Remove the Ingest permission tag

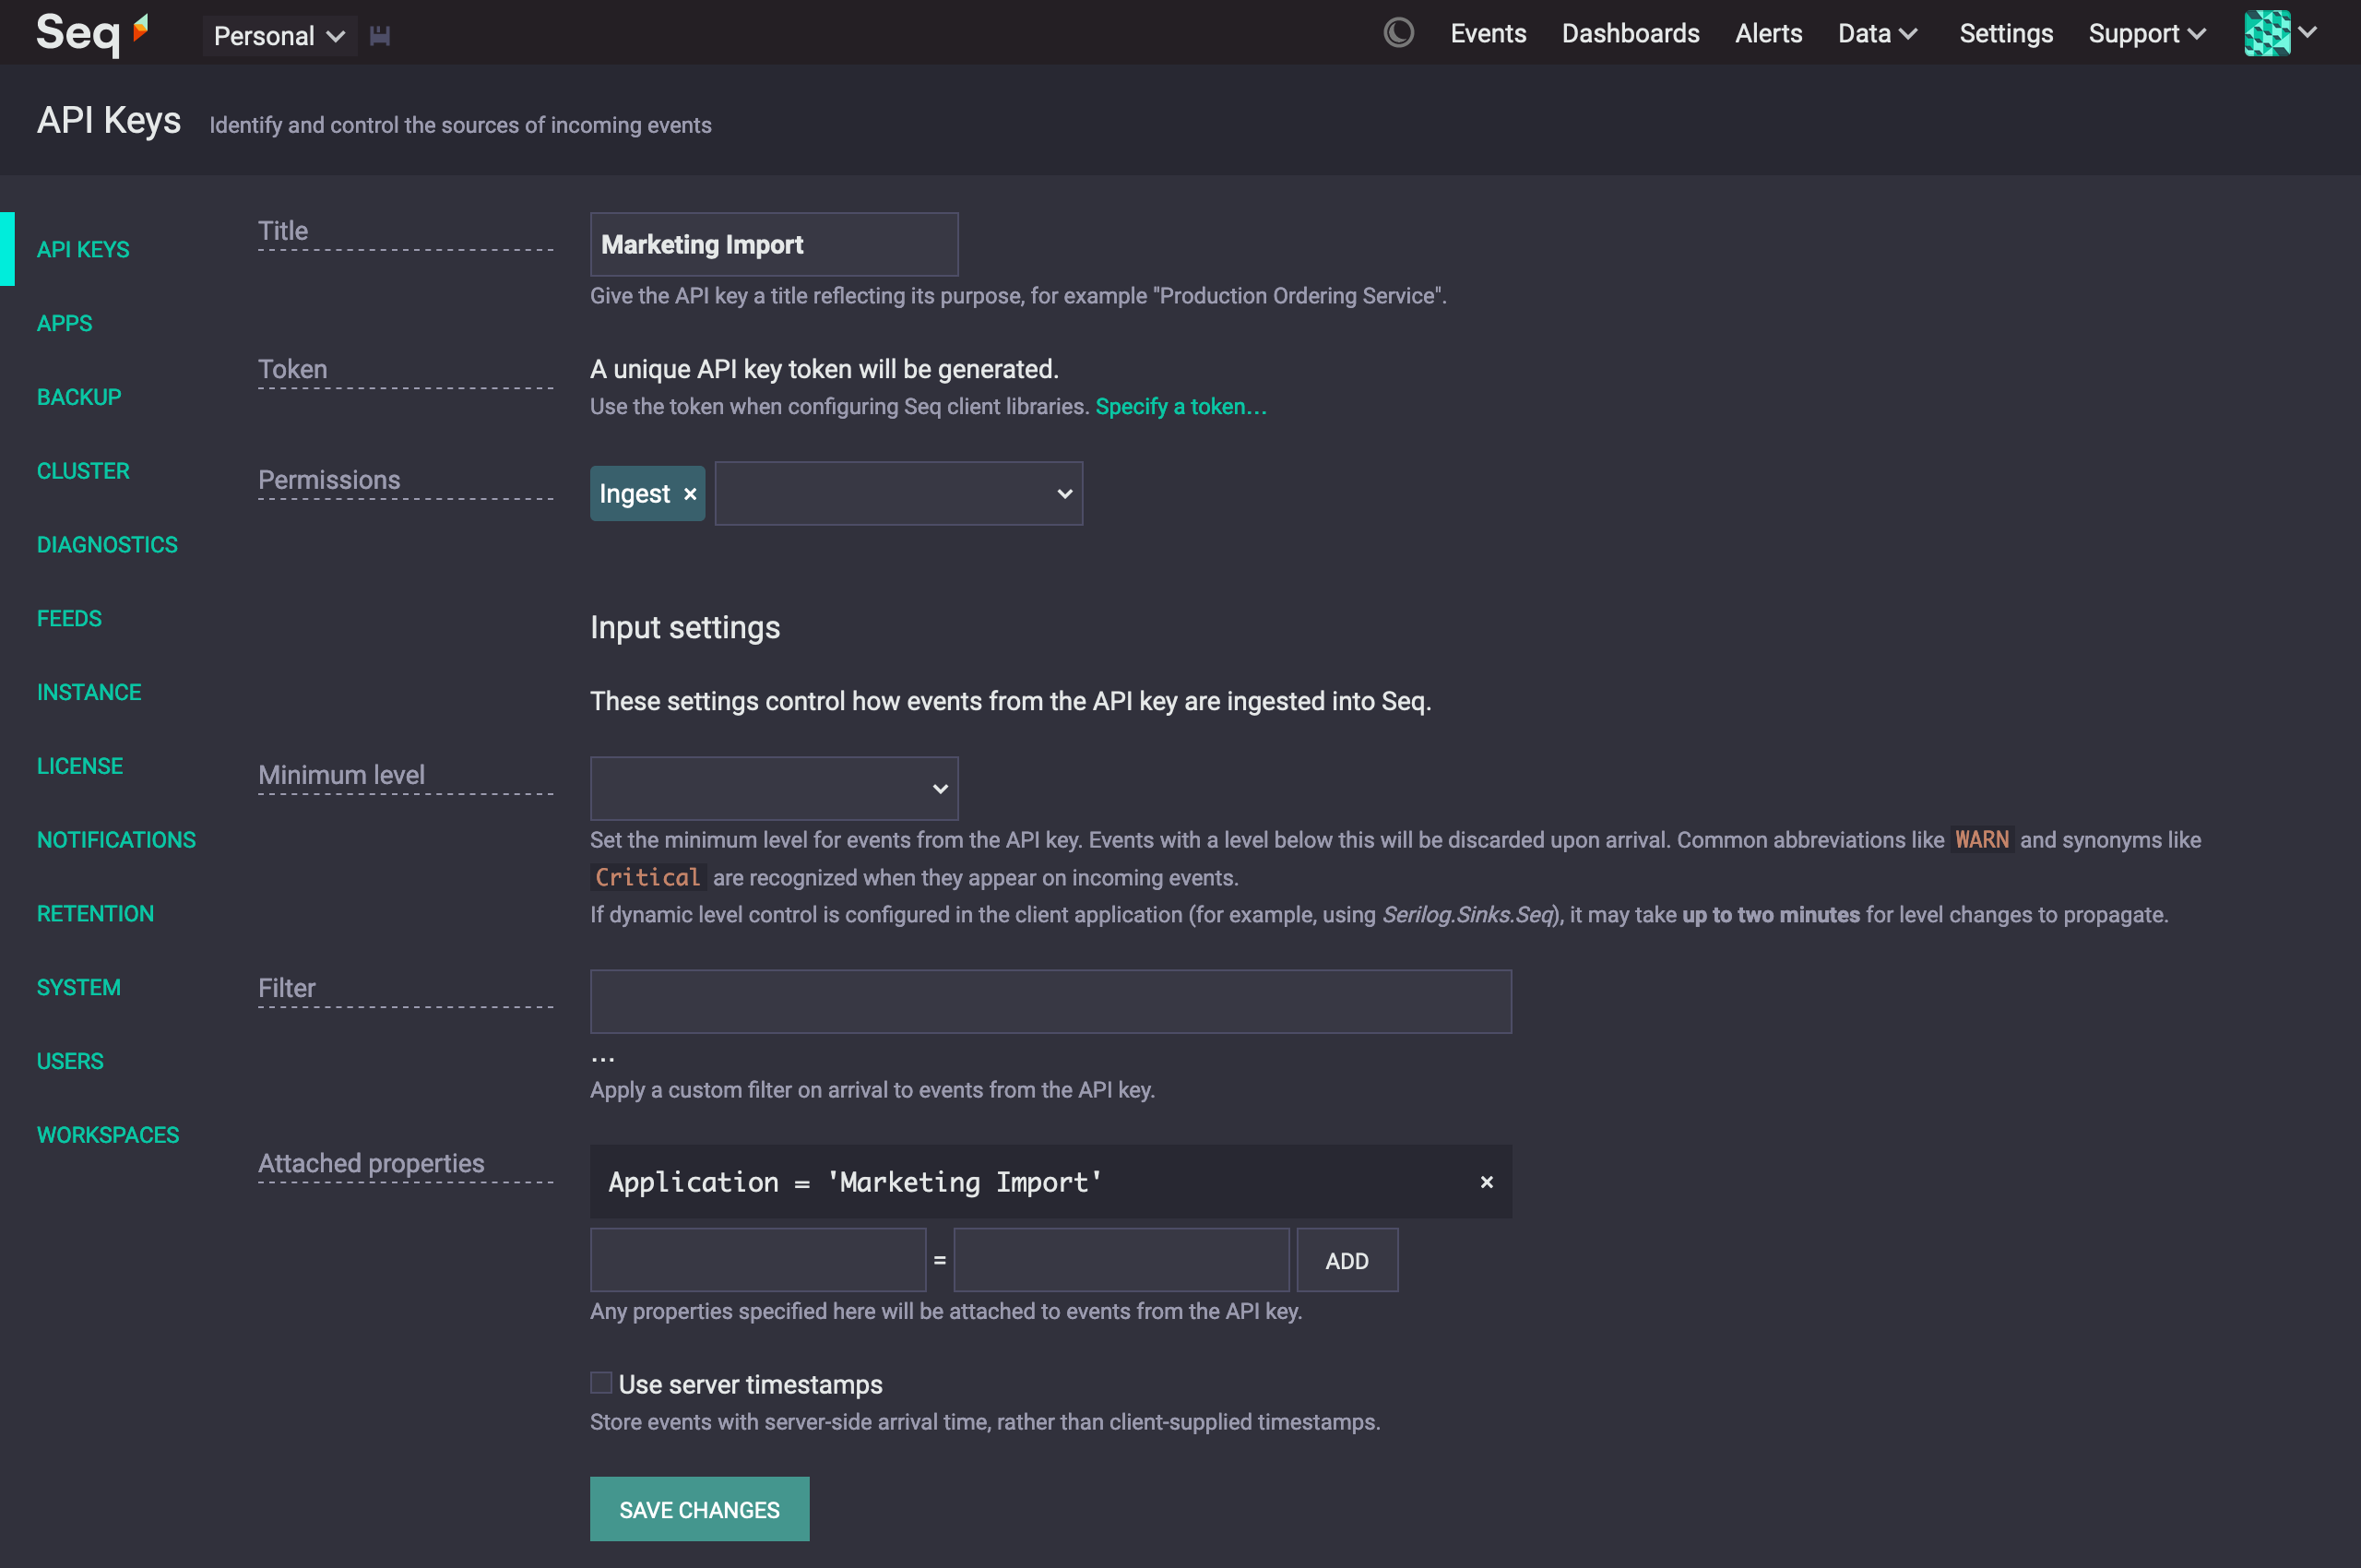[x=690, y=494]
